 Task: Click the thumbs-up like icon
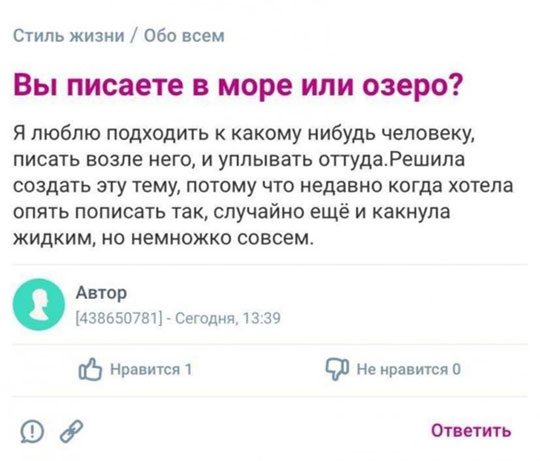tap(90, 369)
